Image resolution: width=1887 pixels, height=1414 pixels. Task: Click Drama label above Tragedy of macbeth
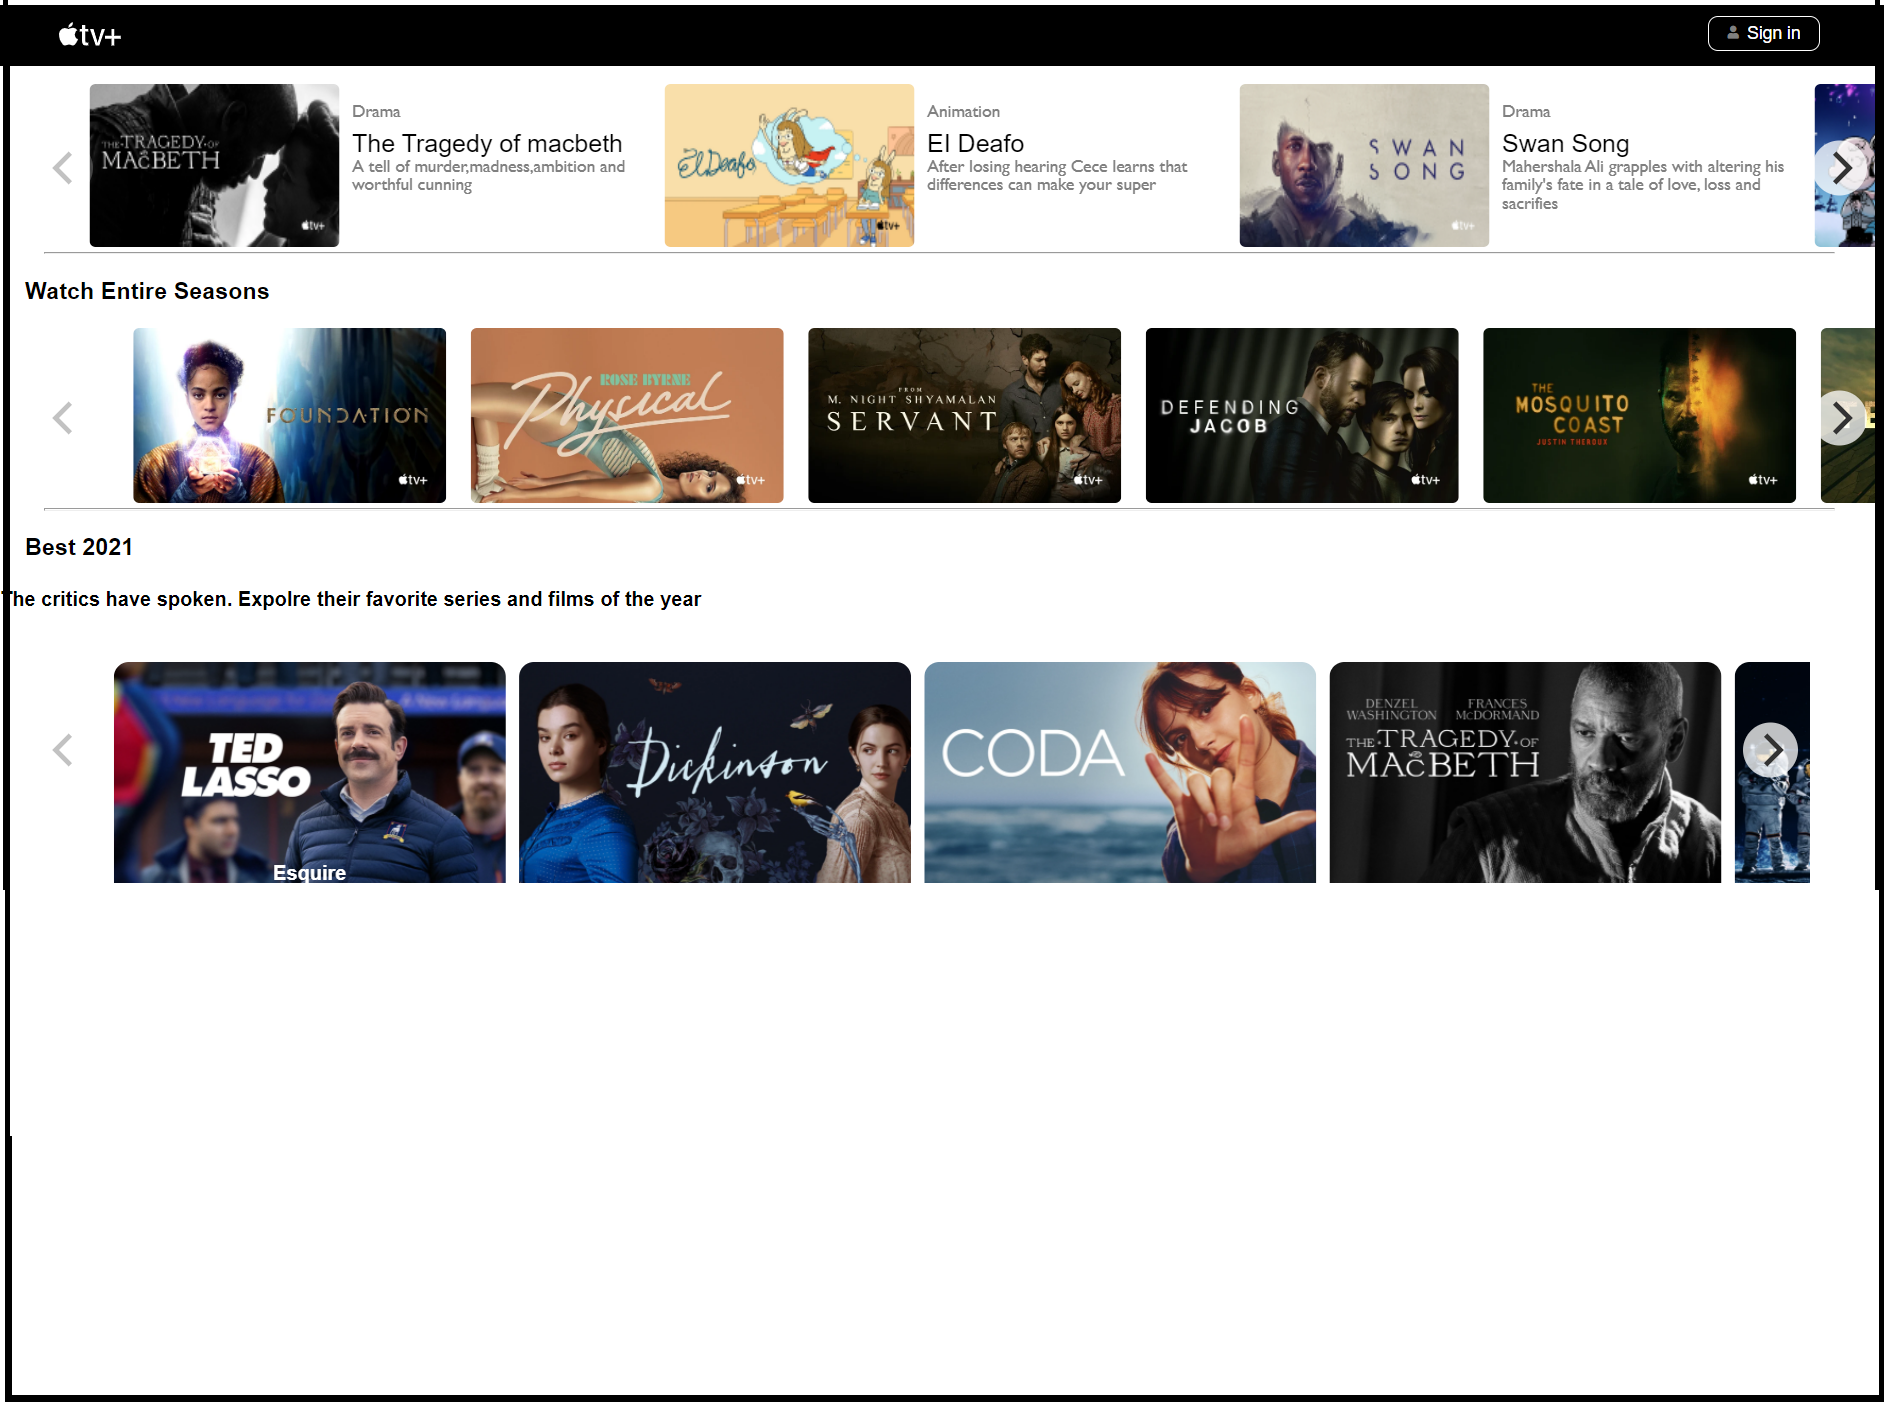[x=376, y=111]
